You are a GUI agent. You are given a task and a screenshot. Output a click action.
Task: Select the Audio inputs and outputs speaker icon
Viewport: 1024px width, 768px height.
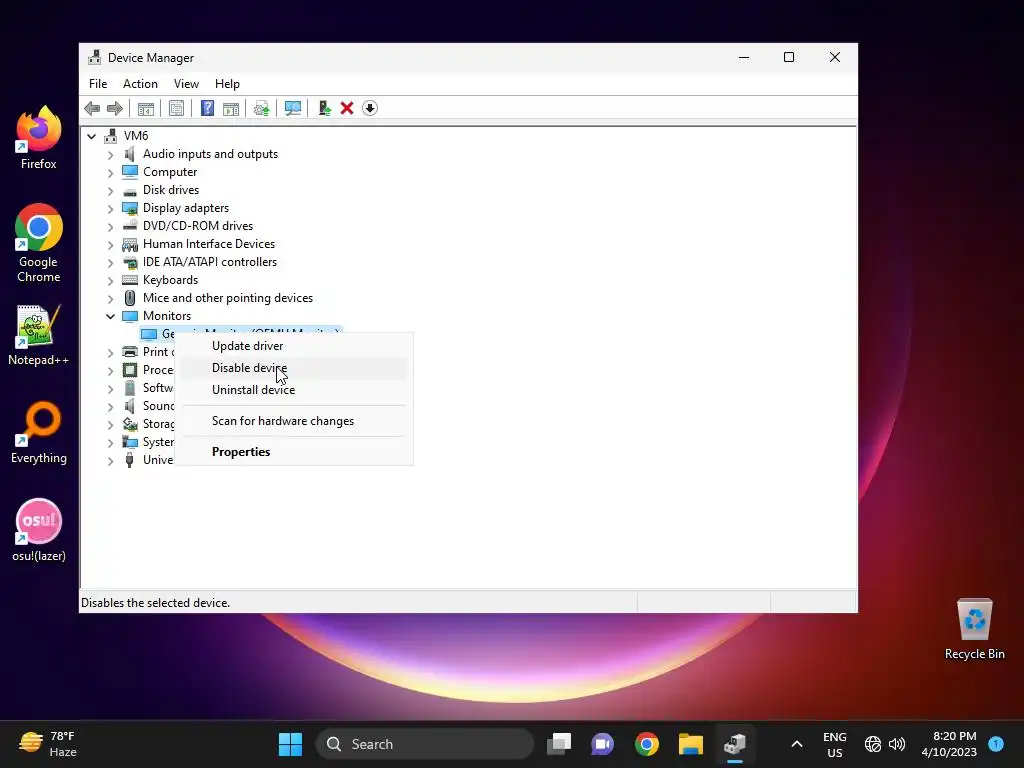pyautogui.click(x=130, y=154)
